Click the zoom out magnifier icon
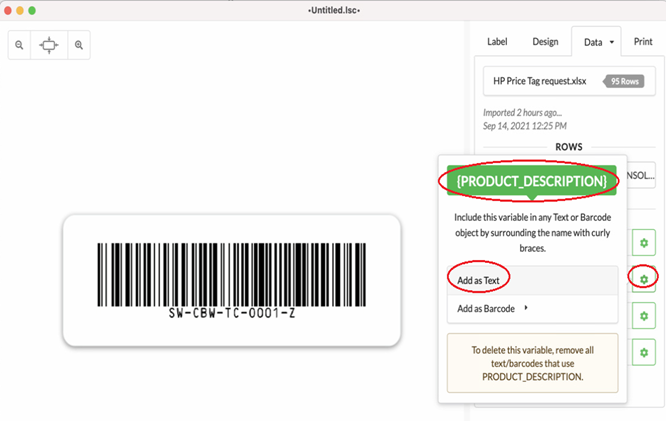666x421 pixels. [x=20, y=46]
